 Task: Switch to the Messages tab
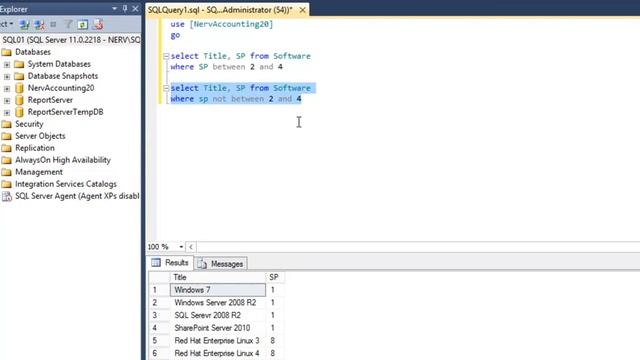point(221,264)
